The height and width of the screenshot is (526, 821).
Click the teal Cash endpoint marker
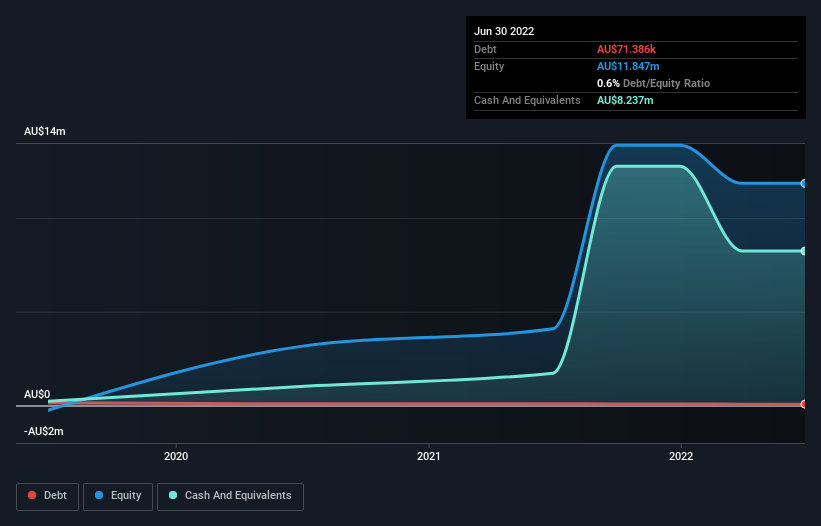[804, 251]
